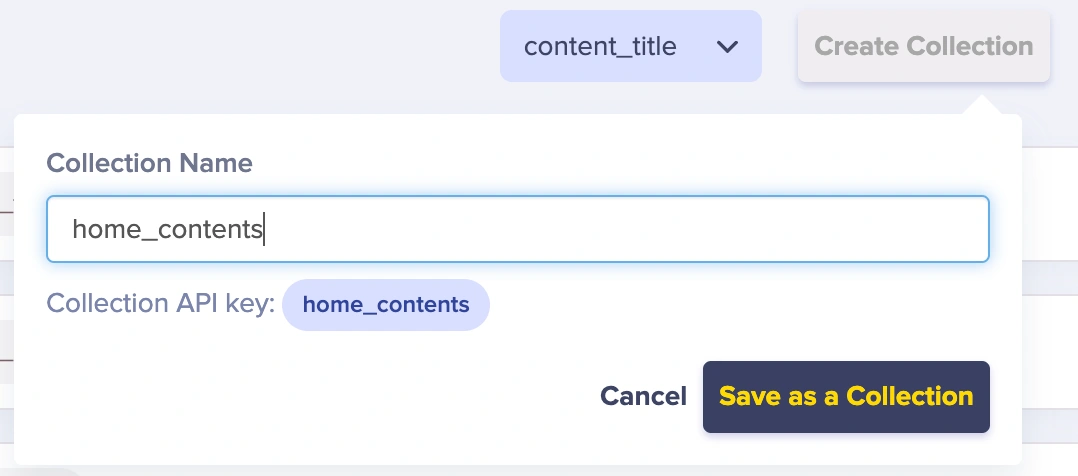Click the gap between the dropdown and Create Collection
The image size is (1078, 476).
pos(780,46)
